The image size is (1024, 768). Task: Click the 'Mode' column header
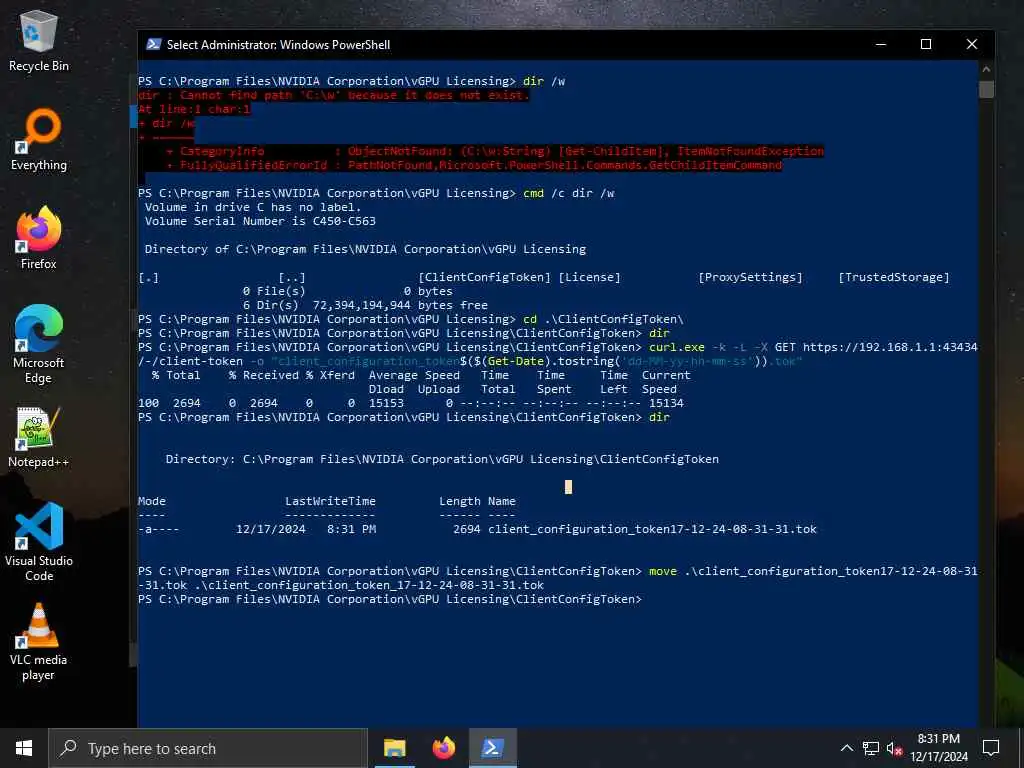coord(152,501)
